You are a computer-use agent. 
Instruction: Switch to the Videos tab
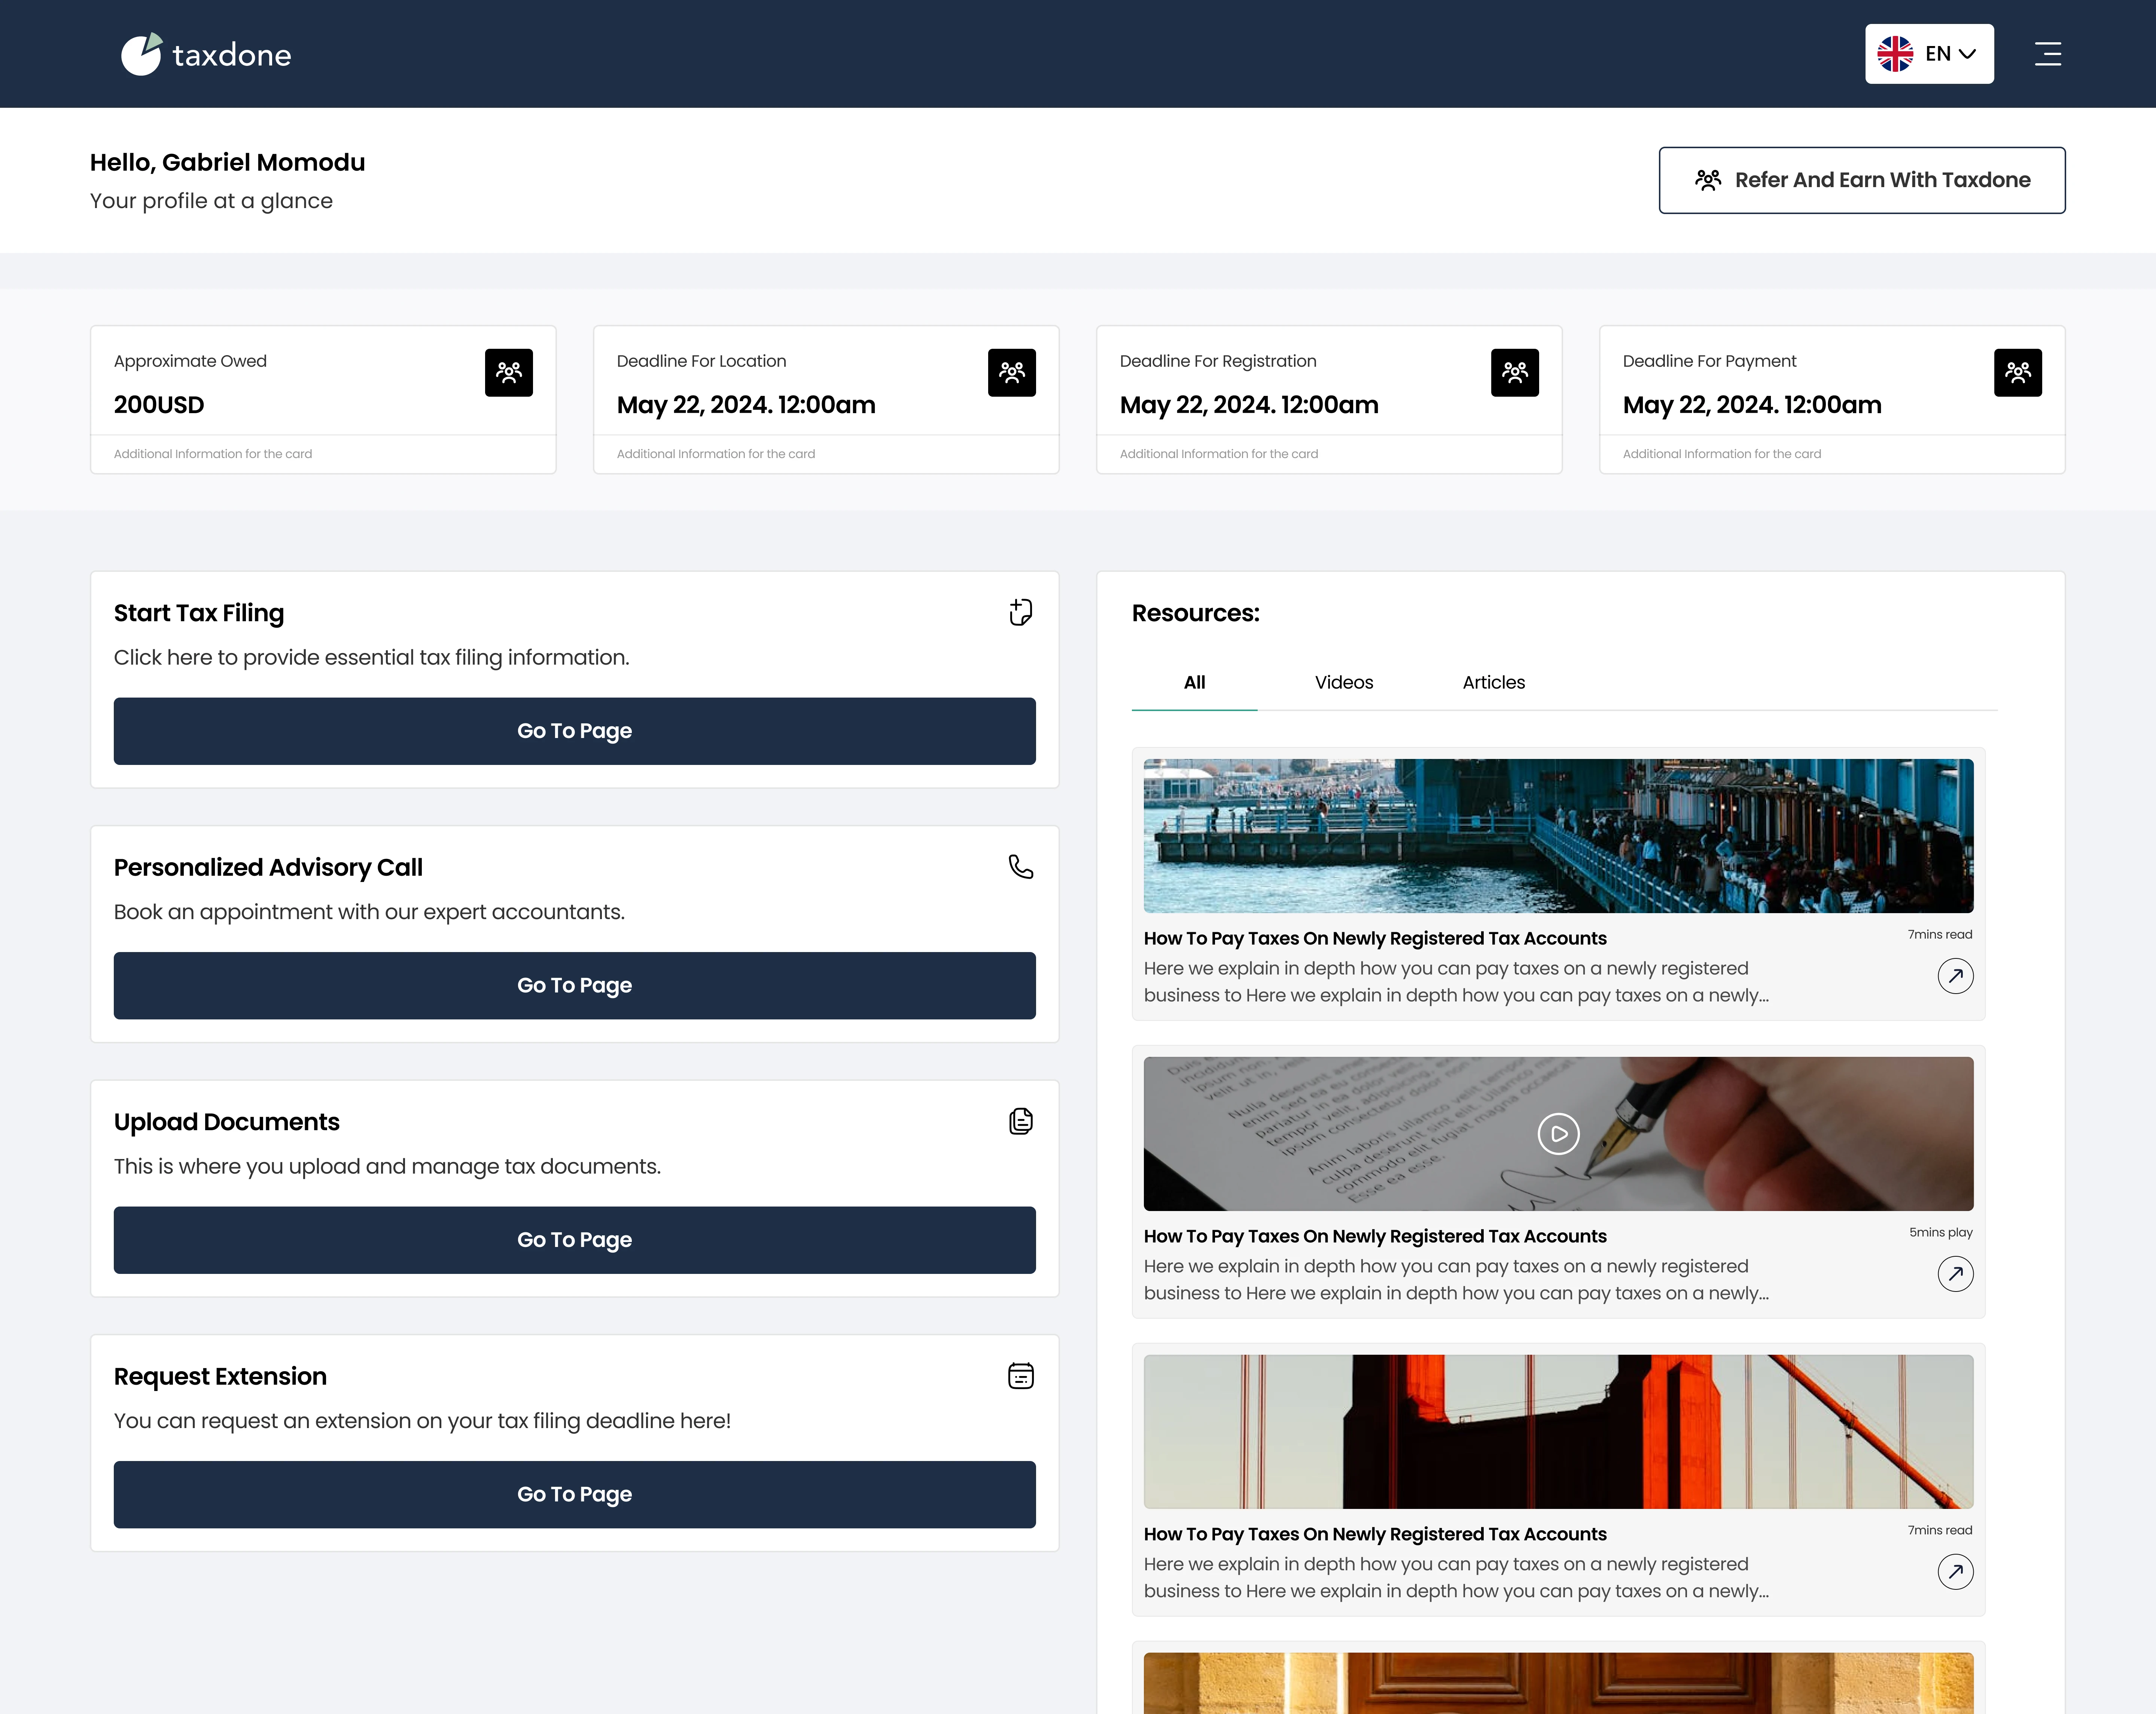tap(1343, 682)
